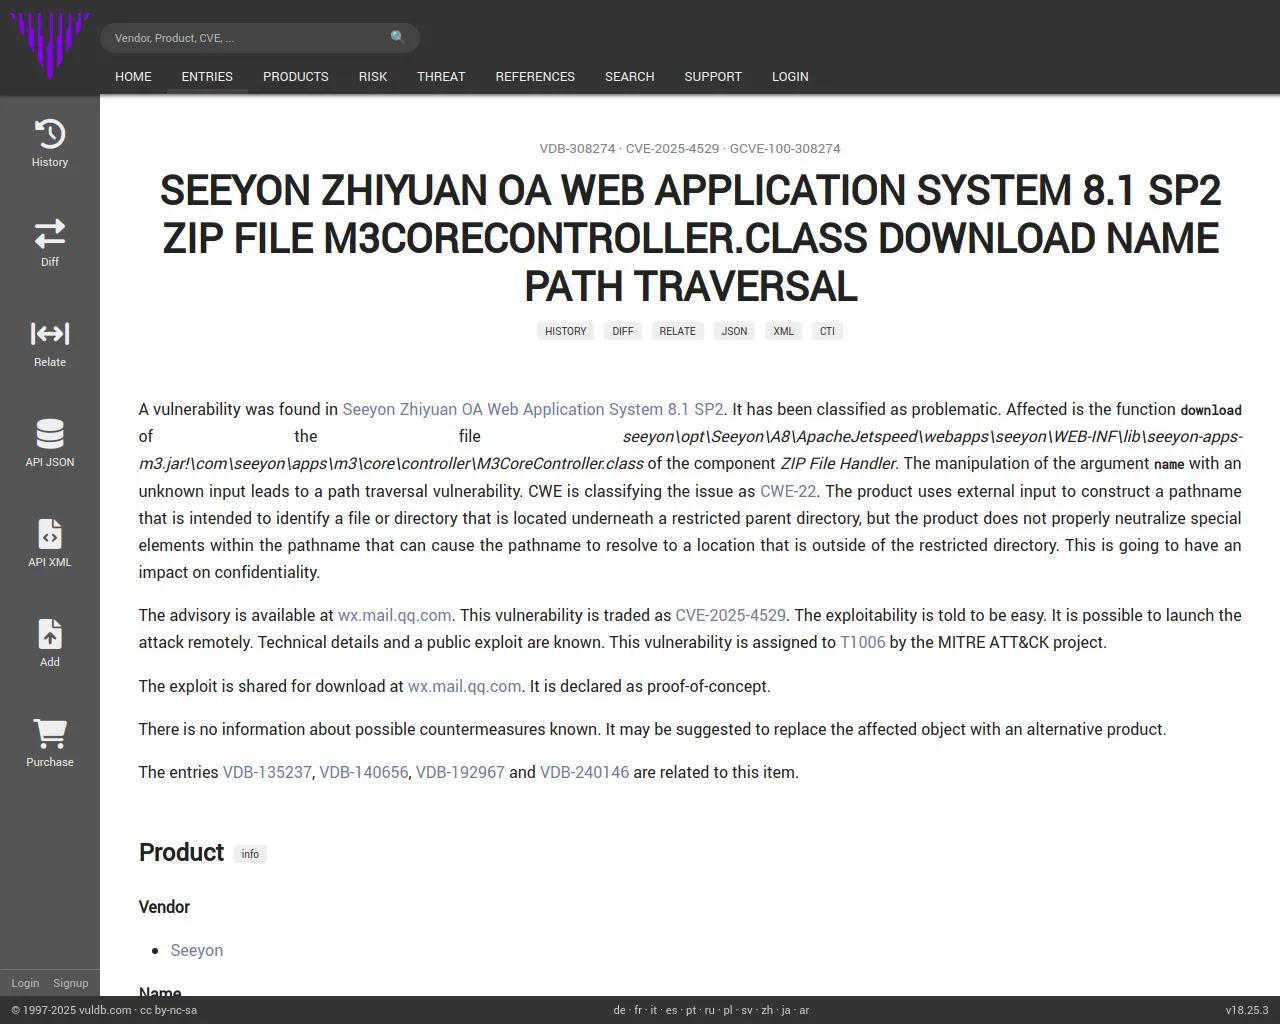
Task: Open Seeyon Zhiyuan OA Web Application System link
Action: (x=533, y=409)
